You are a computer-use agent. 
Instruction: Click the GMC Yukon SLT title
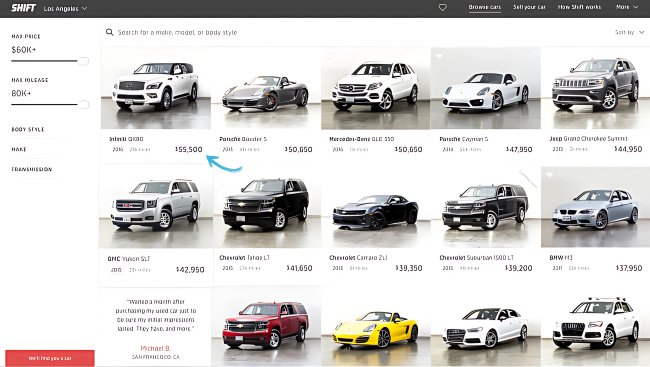[x=129, y=259]
